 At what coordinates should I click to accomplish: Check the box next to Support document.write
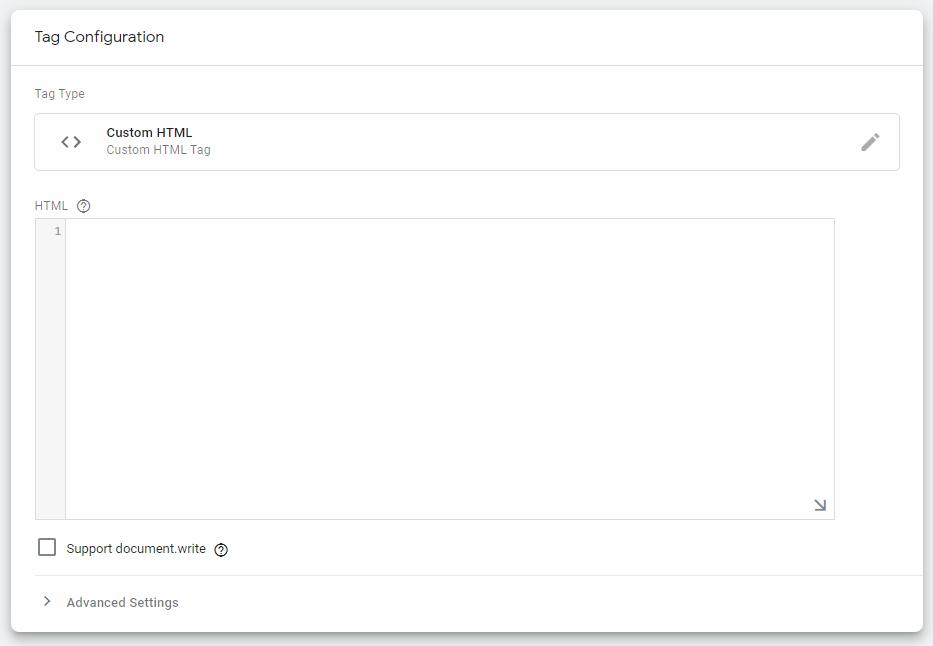46,547
